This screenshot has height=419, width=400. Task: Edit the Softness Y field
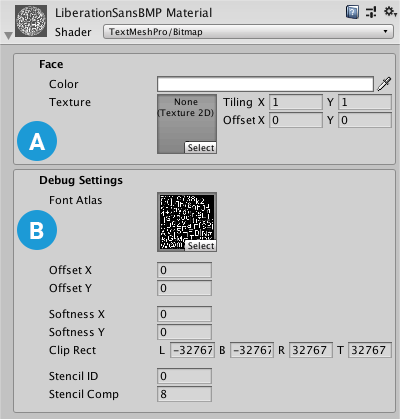(x=184, y=332)
